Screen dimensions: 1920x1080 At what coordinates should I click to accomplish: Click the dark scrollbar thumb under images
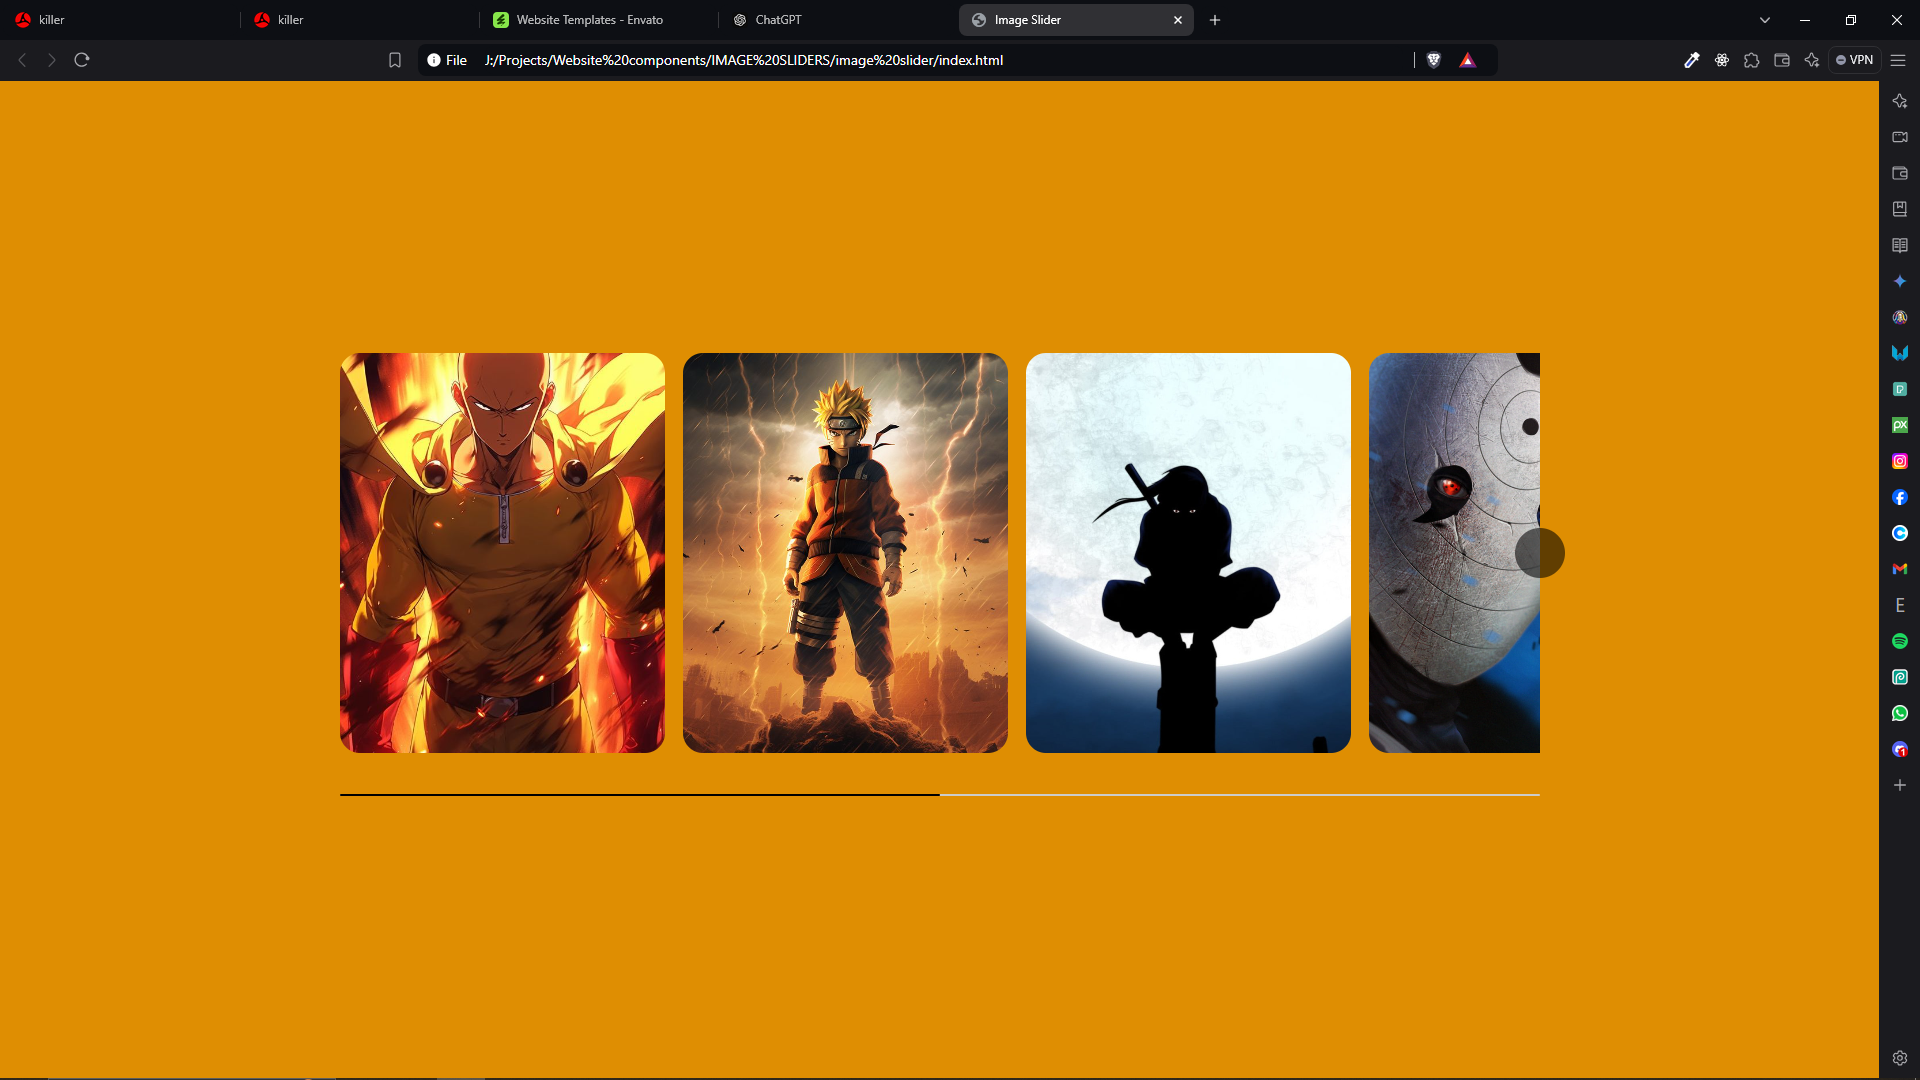(640, 795)
